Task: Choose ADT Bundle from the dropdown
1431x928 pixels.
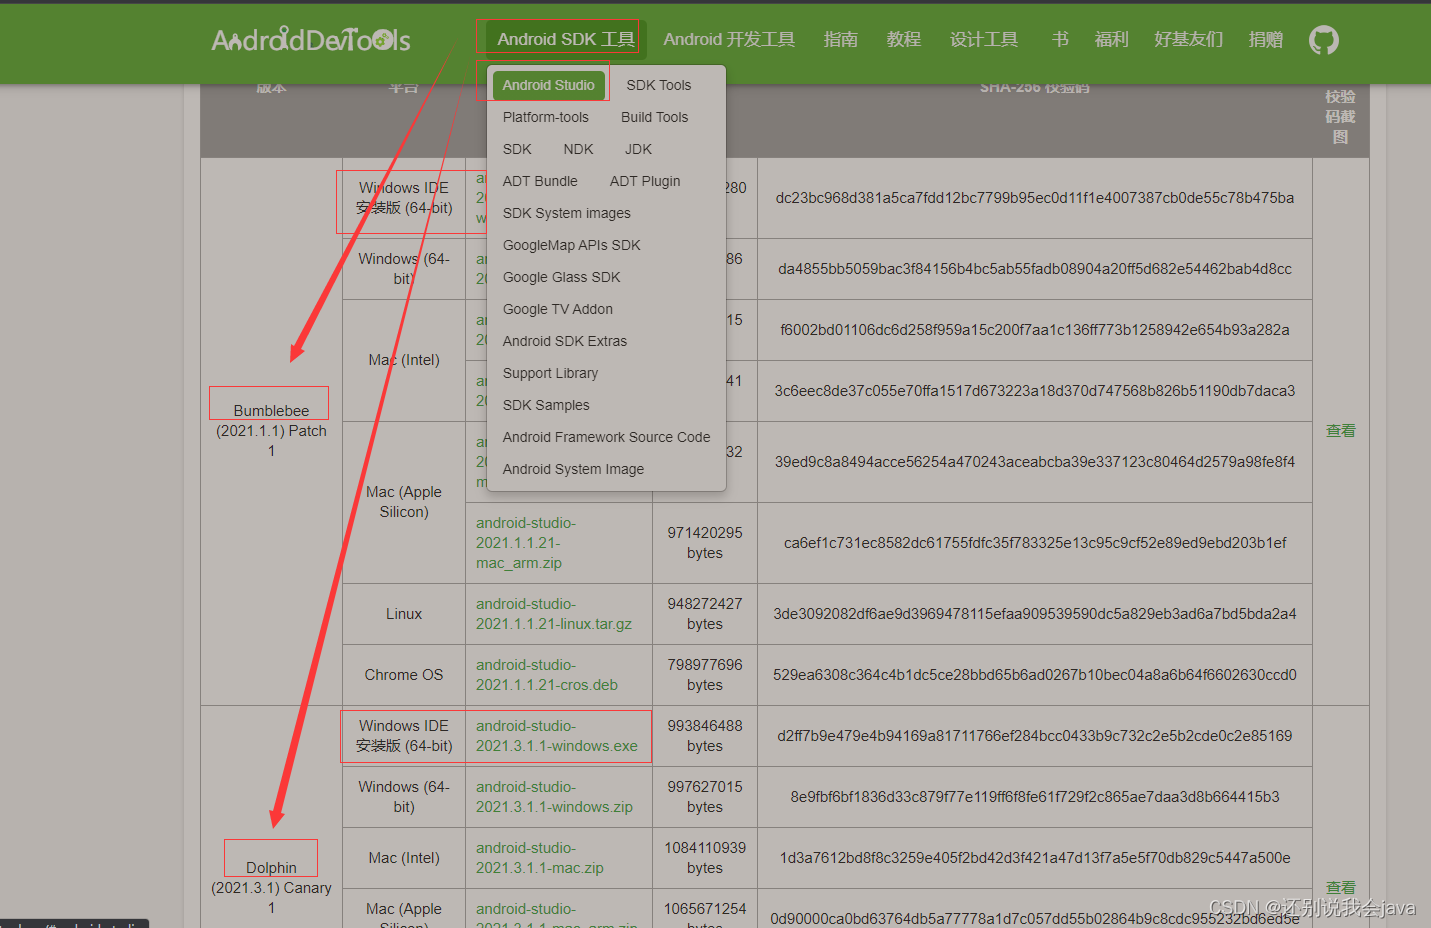Action: tap(540, 181)
